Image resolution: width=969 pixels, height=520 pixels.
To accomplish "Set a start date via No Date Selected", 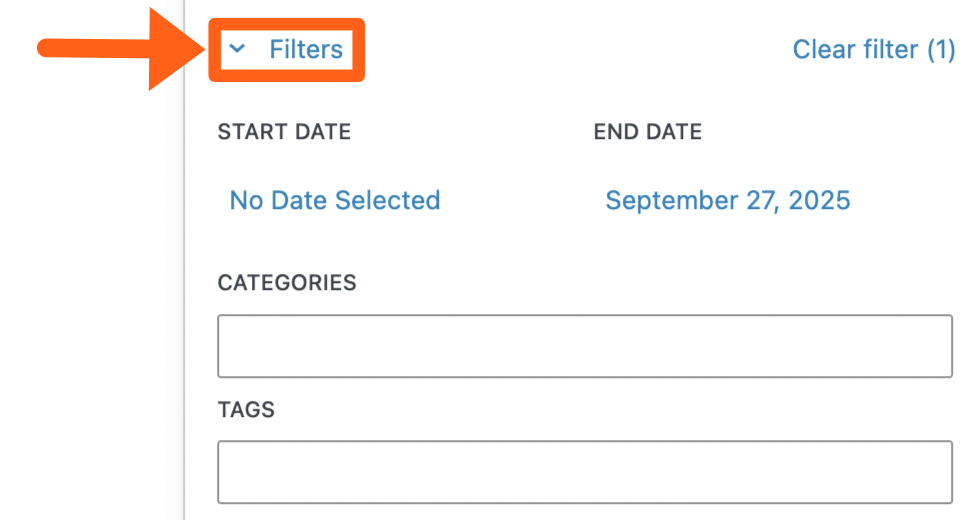I will pos(335,200).
